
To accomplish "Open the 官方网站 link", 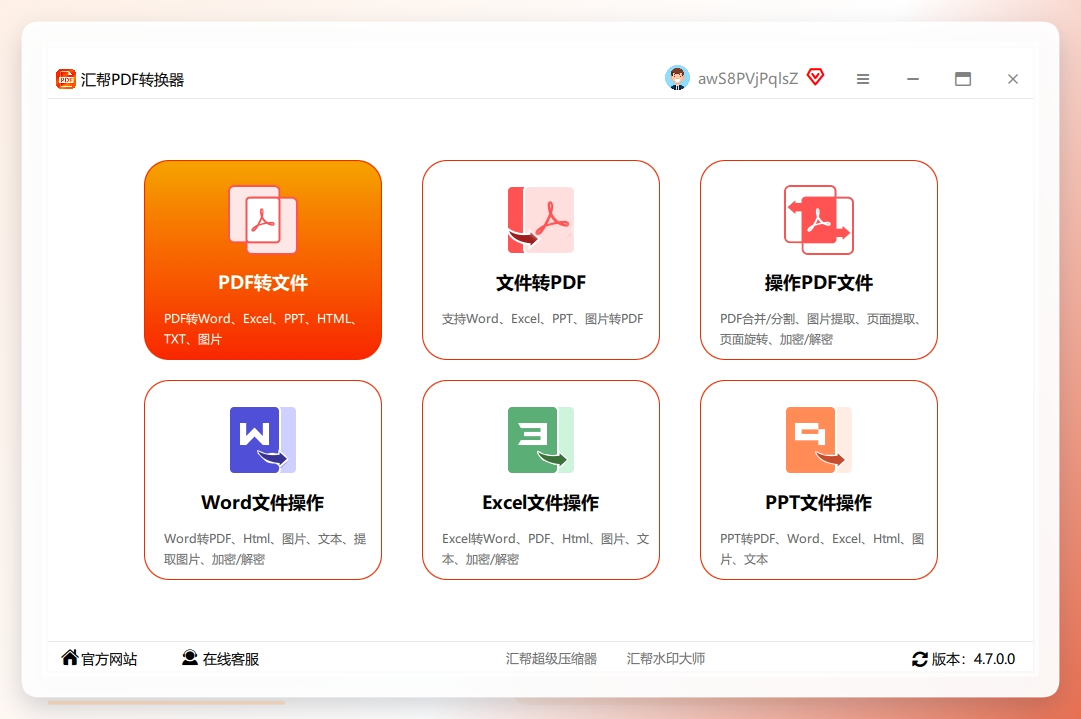I will 109,659.
